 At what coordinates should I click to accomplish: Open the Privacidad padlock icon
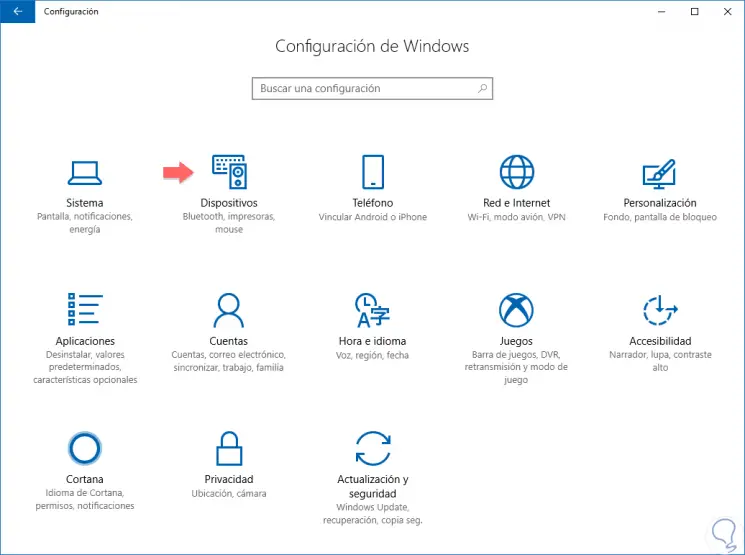[229, 448]
